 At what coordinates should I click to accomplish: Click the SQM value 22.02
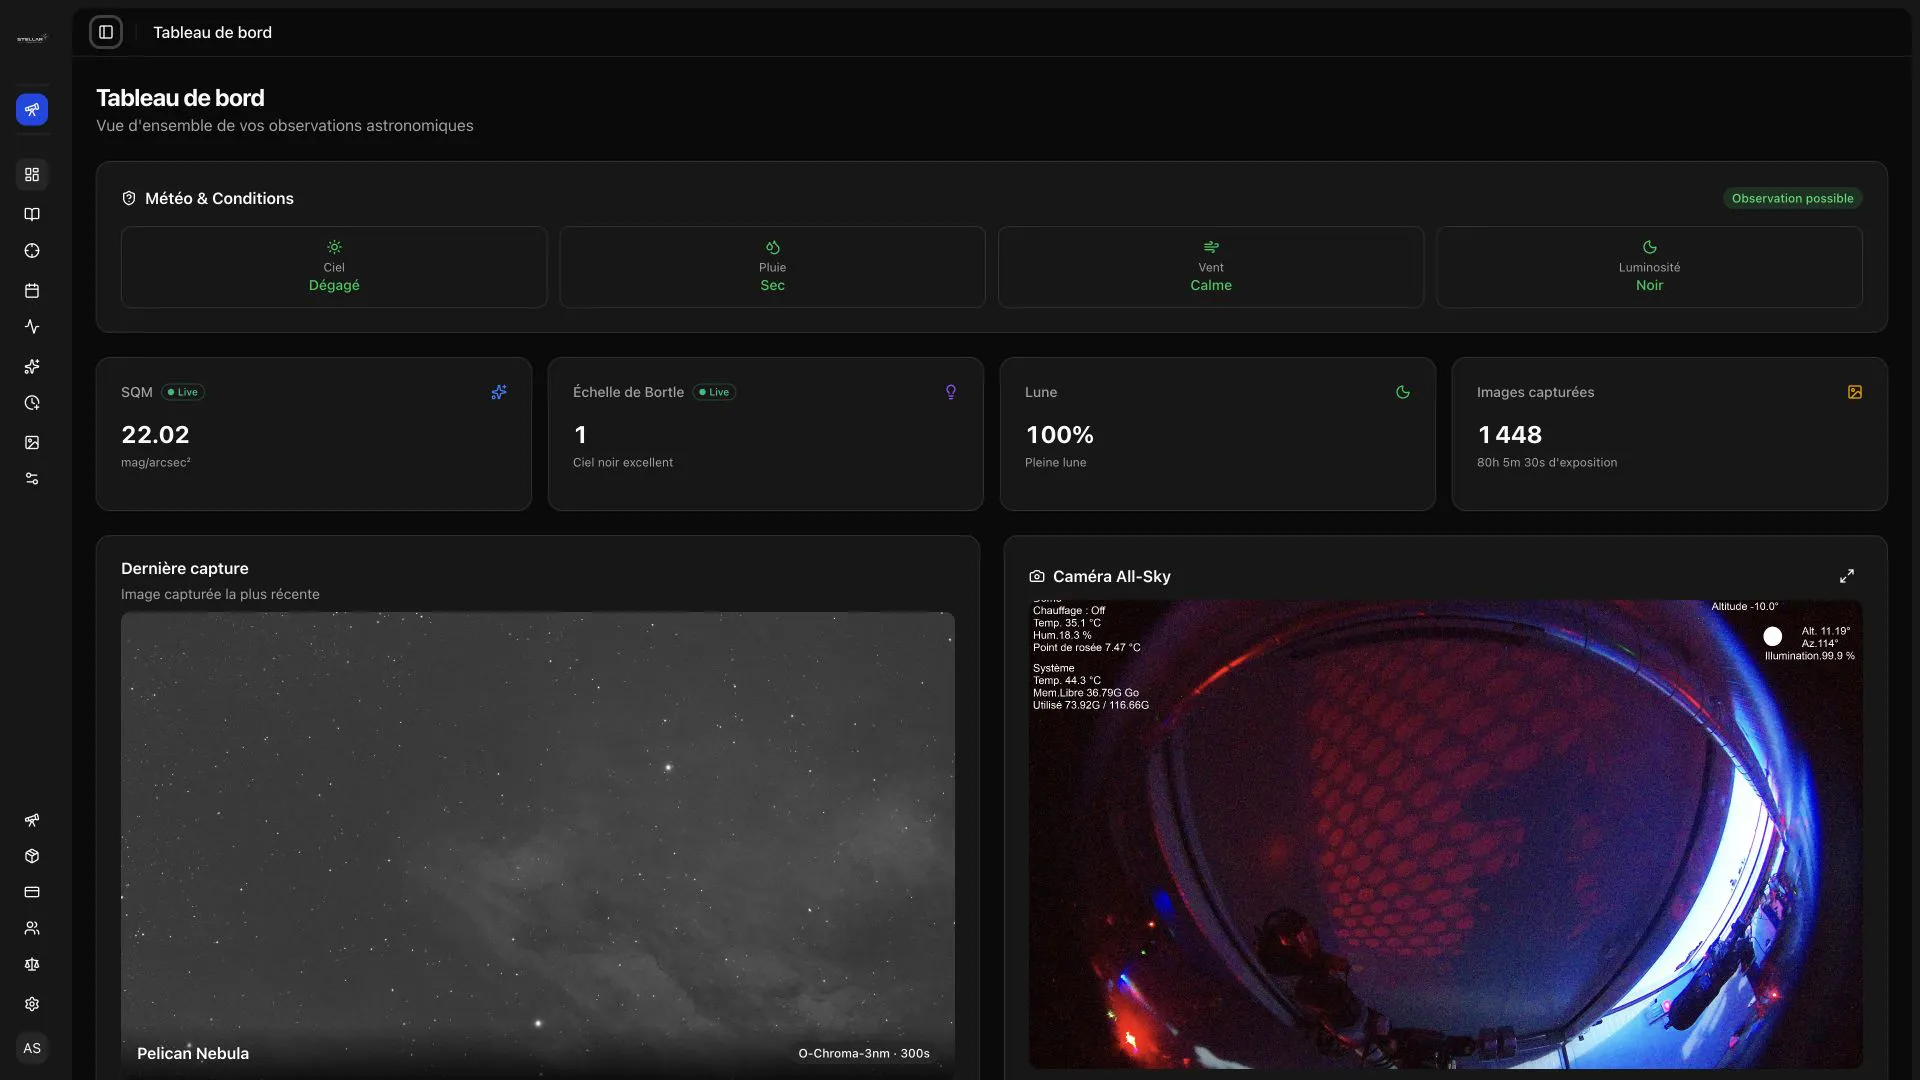click(x=155, y=435)
